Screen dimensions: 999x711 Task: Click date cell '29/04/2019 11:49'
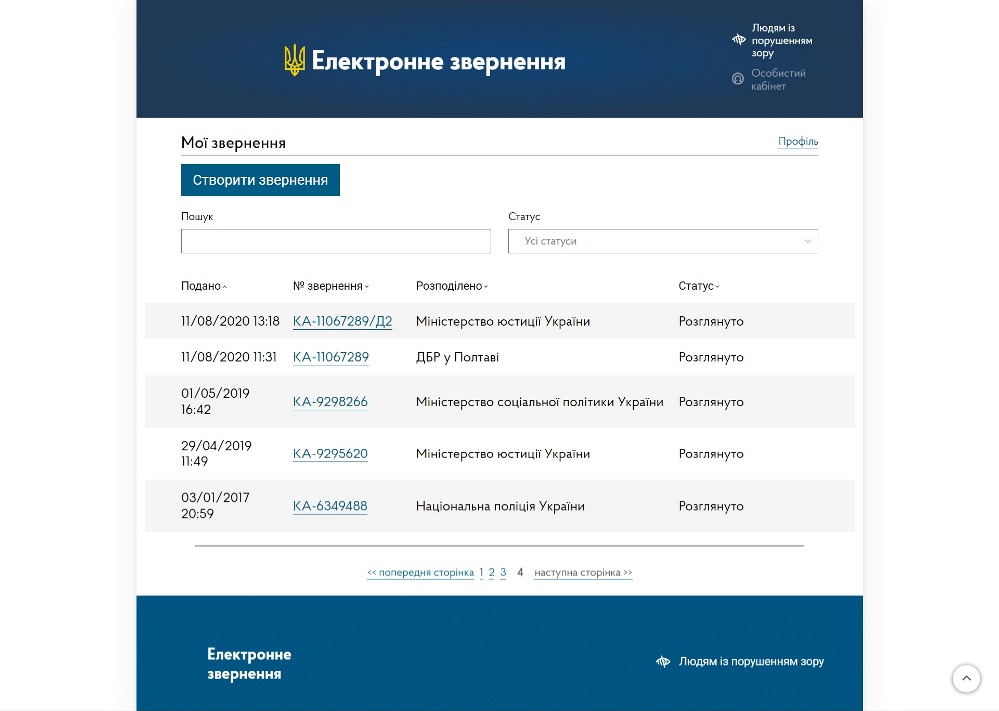pyautogui.click(x=216, y=453)
